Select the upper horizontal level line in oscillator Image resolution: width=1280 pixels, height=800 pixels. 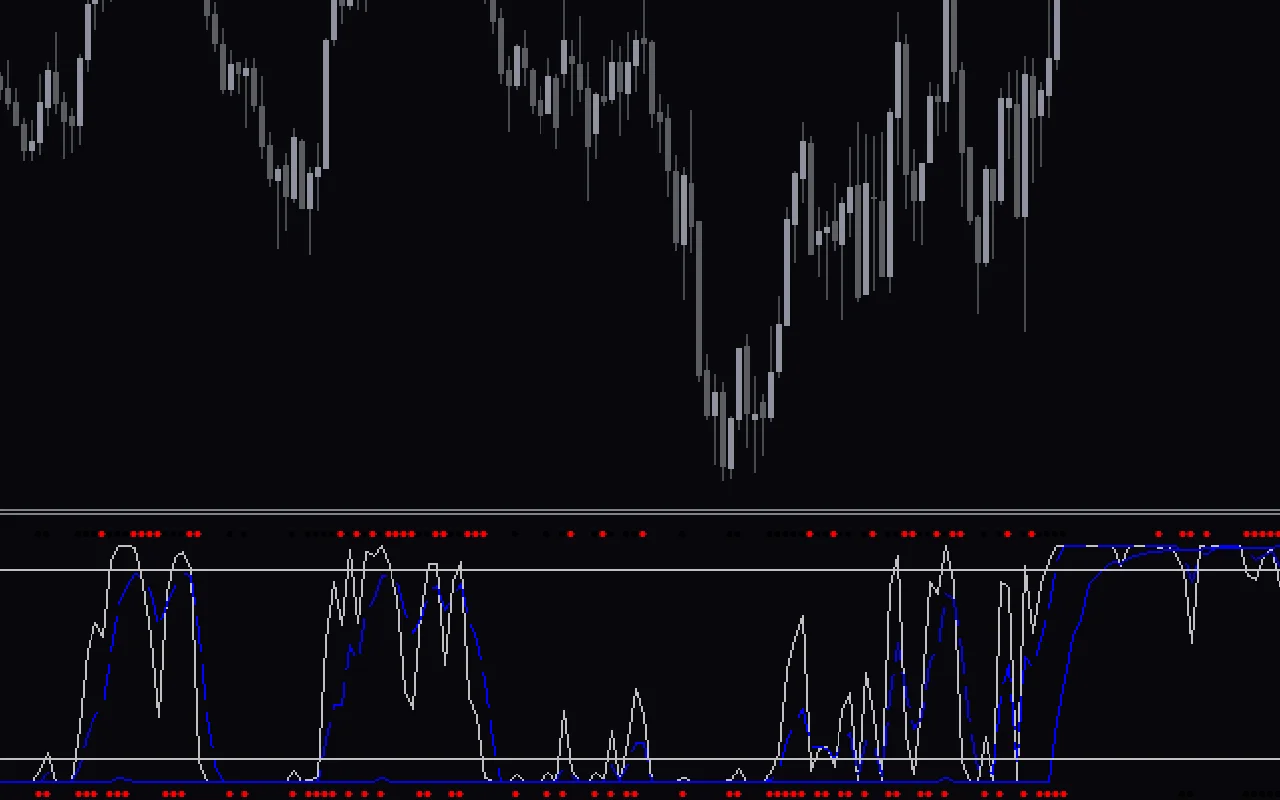640,570
